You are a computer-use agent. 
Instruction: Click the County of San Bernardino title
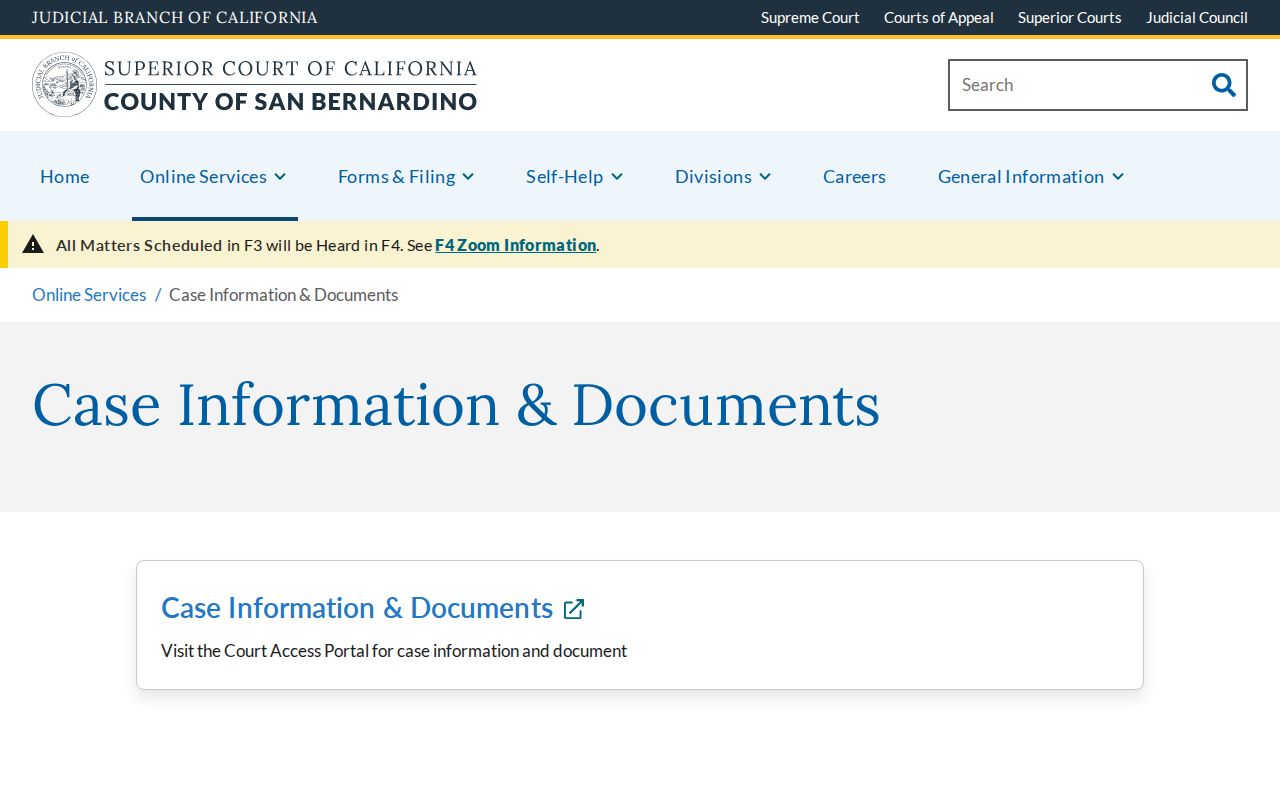coord(291,101)
